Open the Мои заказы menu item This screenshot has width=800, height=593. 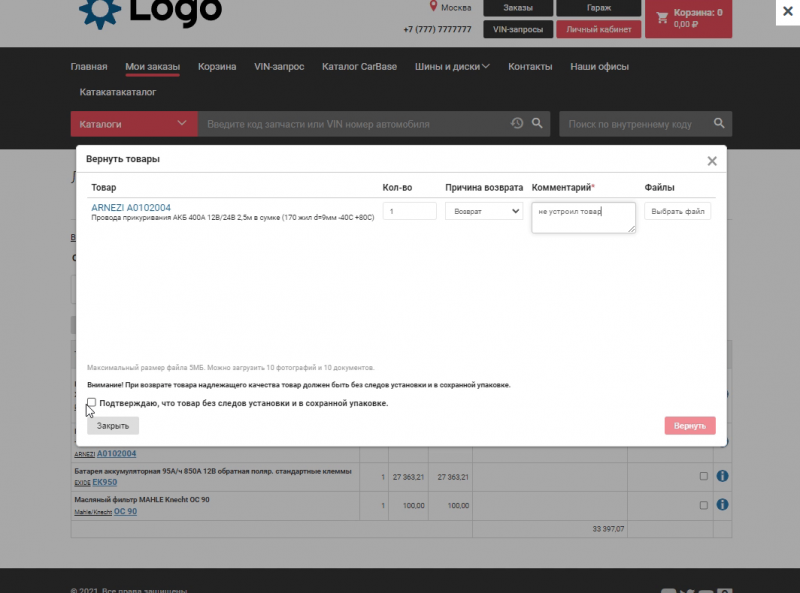152,67
